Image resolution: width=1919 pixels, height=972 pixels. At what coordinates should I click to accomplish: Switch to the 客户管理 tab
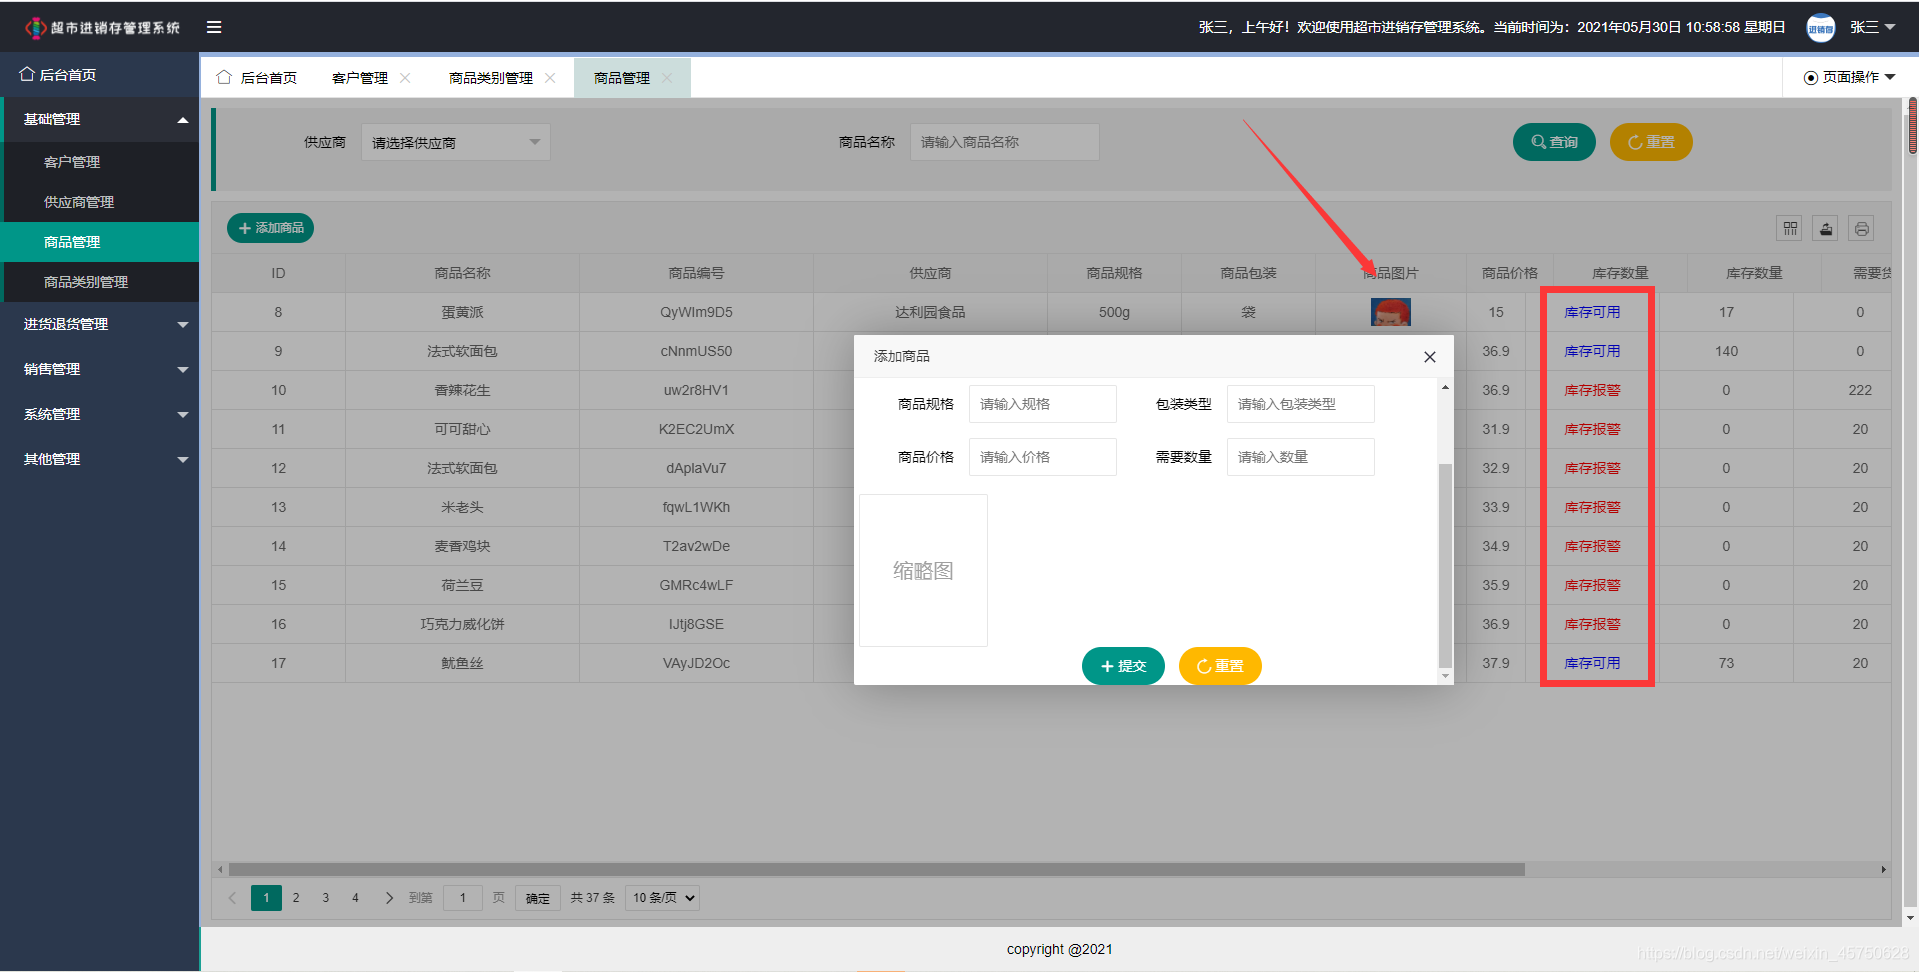[x=360, y=76]
